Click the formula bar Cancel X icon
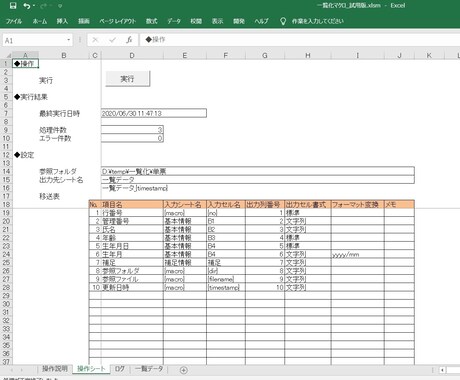Image resolution: width=460 pixels, height=380 pixels. click(95, 40)
